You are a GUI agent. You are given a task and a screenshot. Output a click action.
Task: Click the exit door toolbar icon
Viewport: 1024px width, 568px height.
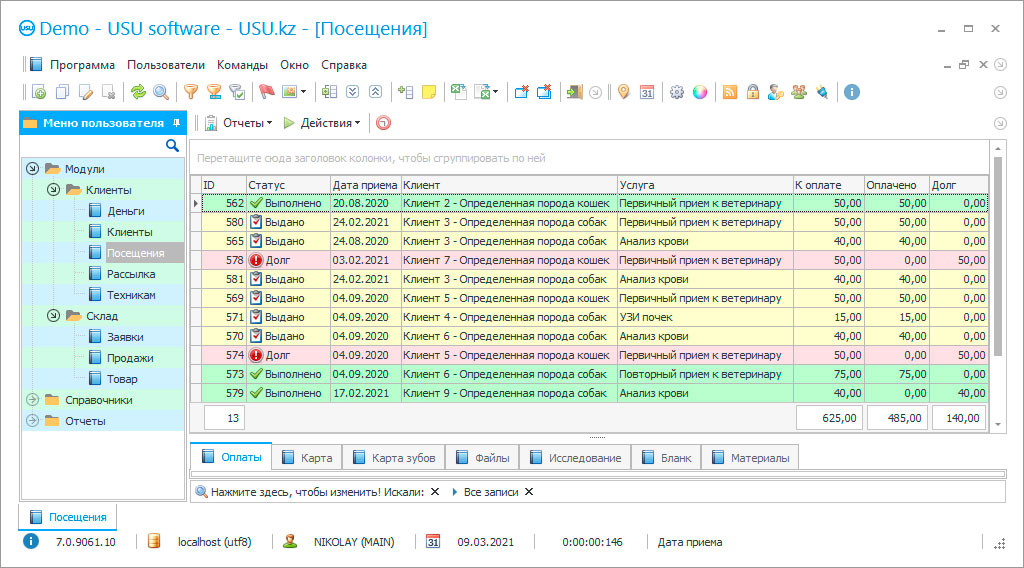pyautogui.click(x=574, y=92)
